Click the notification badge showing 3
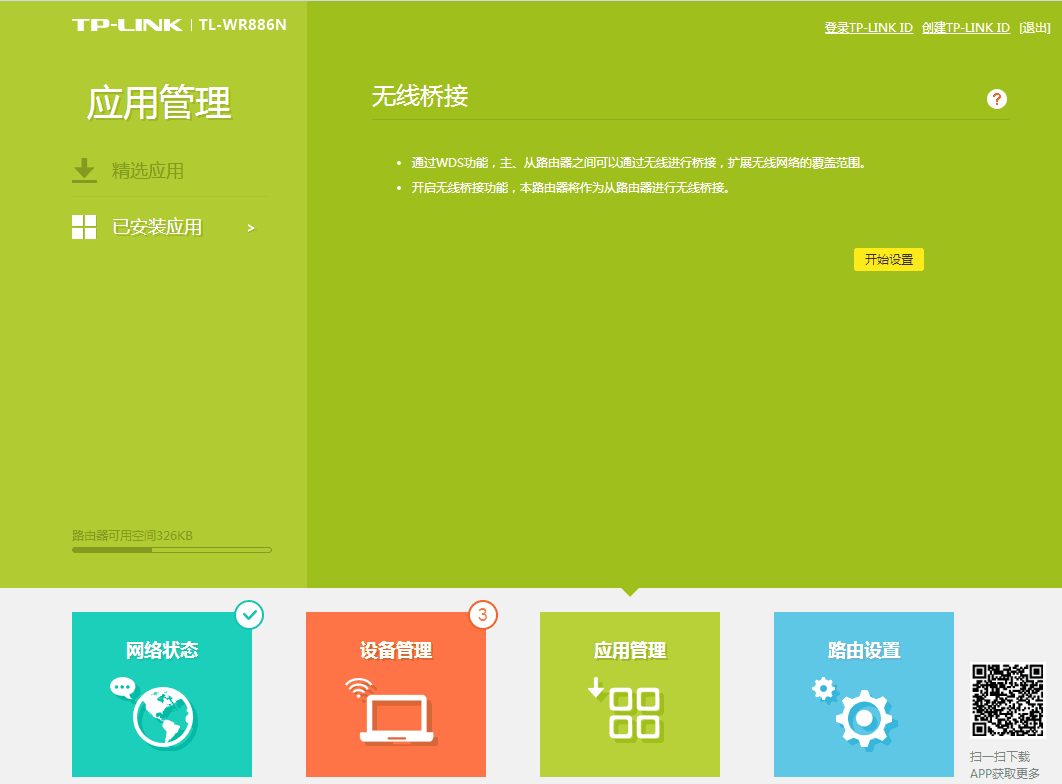1062x784 pixels. point(483,616)
